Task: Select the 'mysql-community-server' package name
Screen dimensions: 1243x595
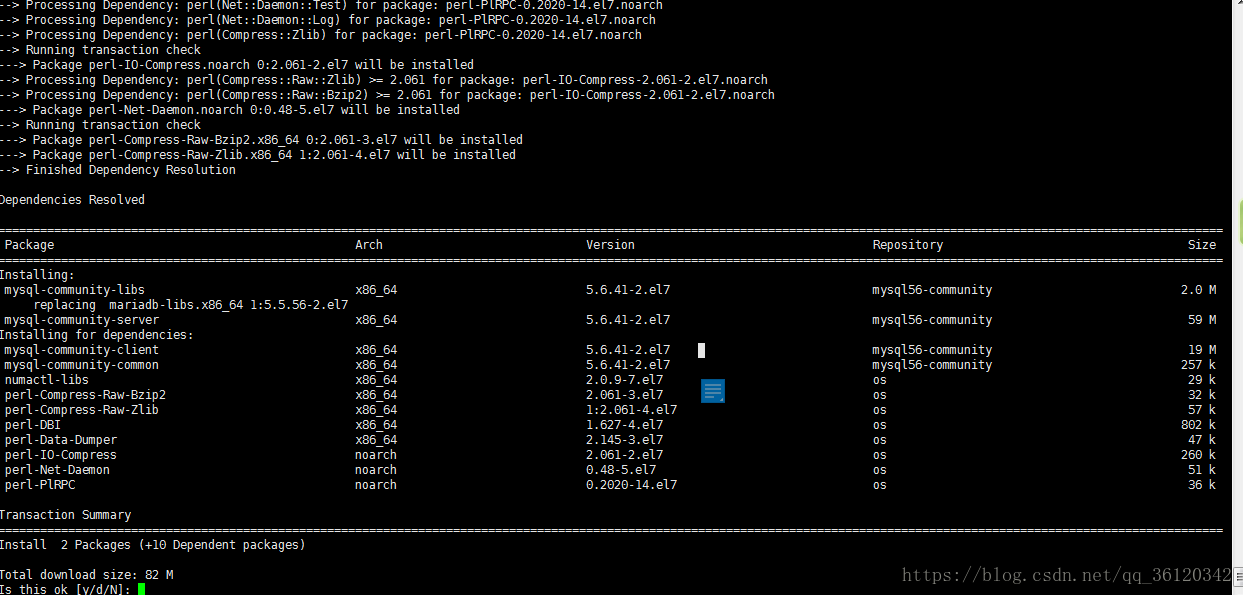Action: (x=82, y=320)
